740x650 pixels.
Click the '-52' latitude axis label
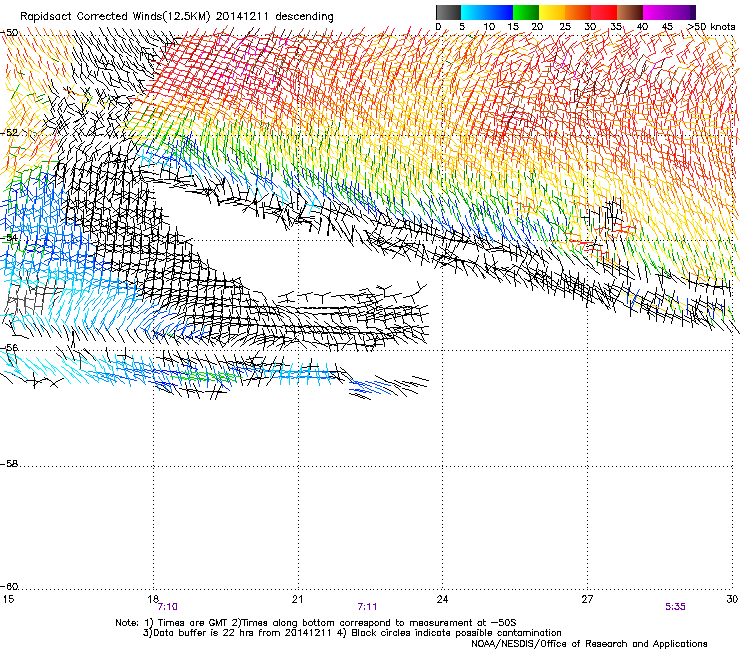pyautogui.click(x=9, y=133)
